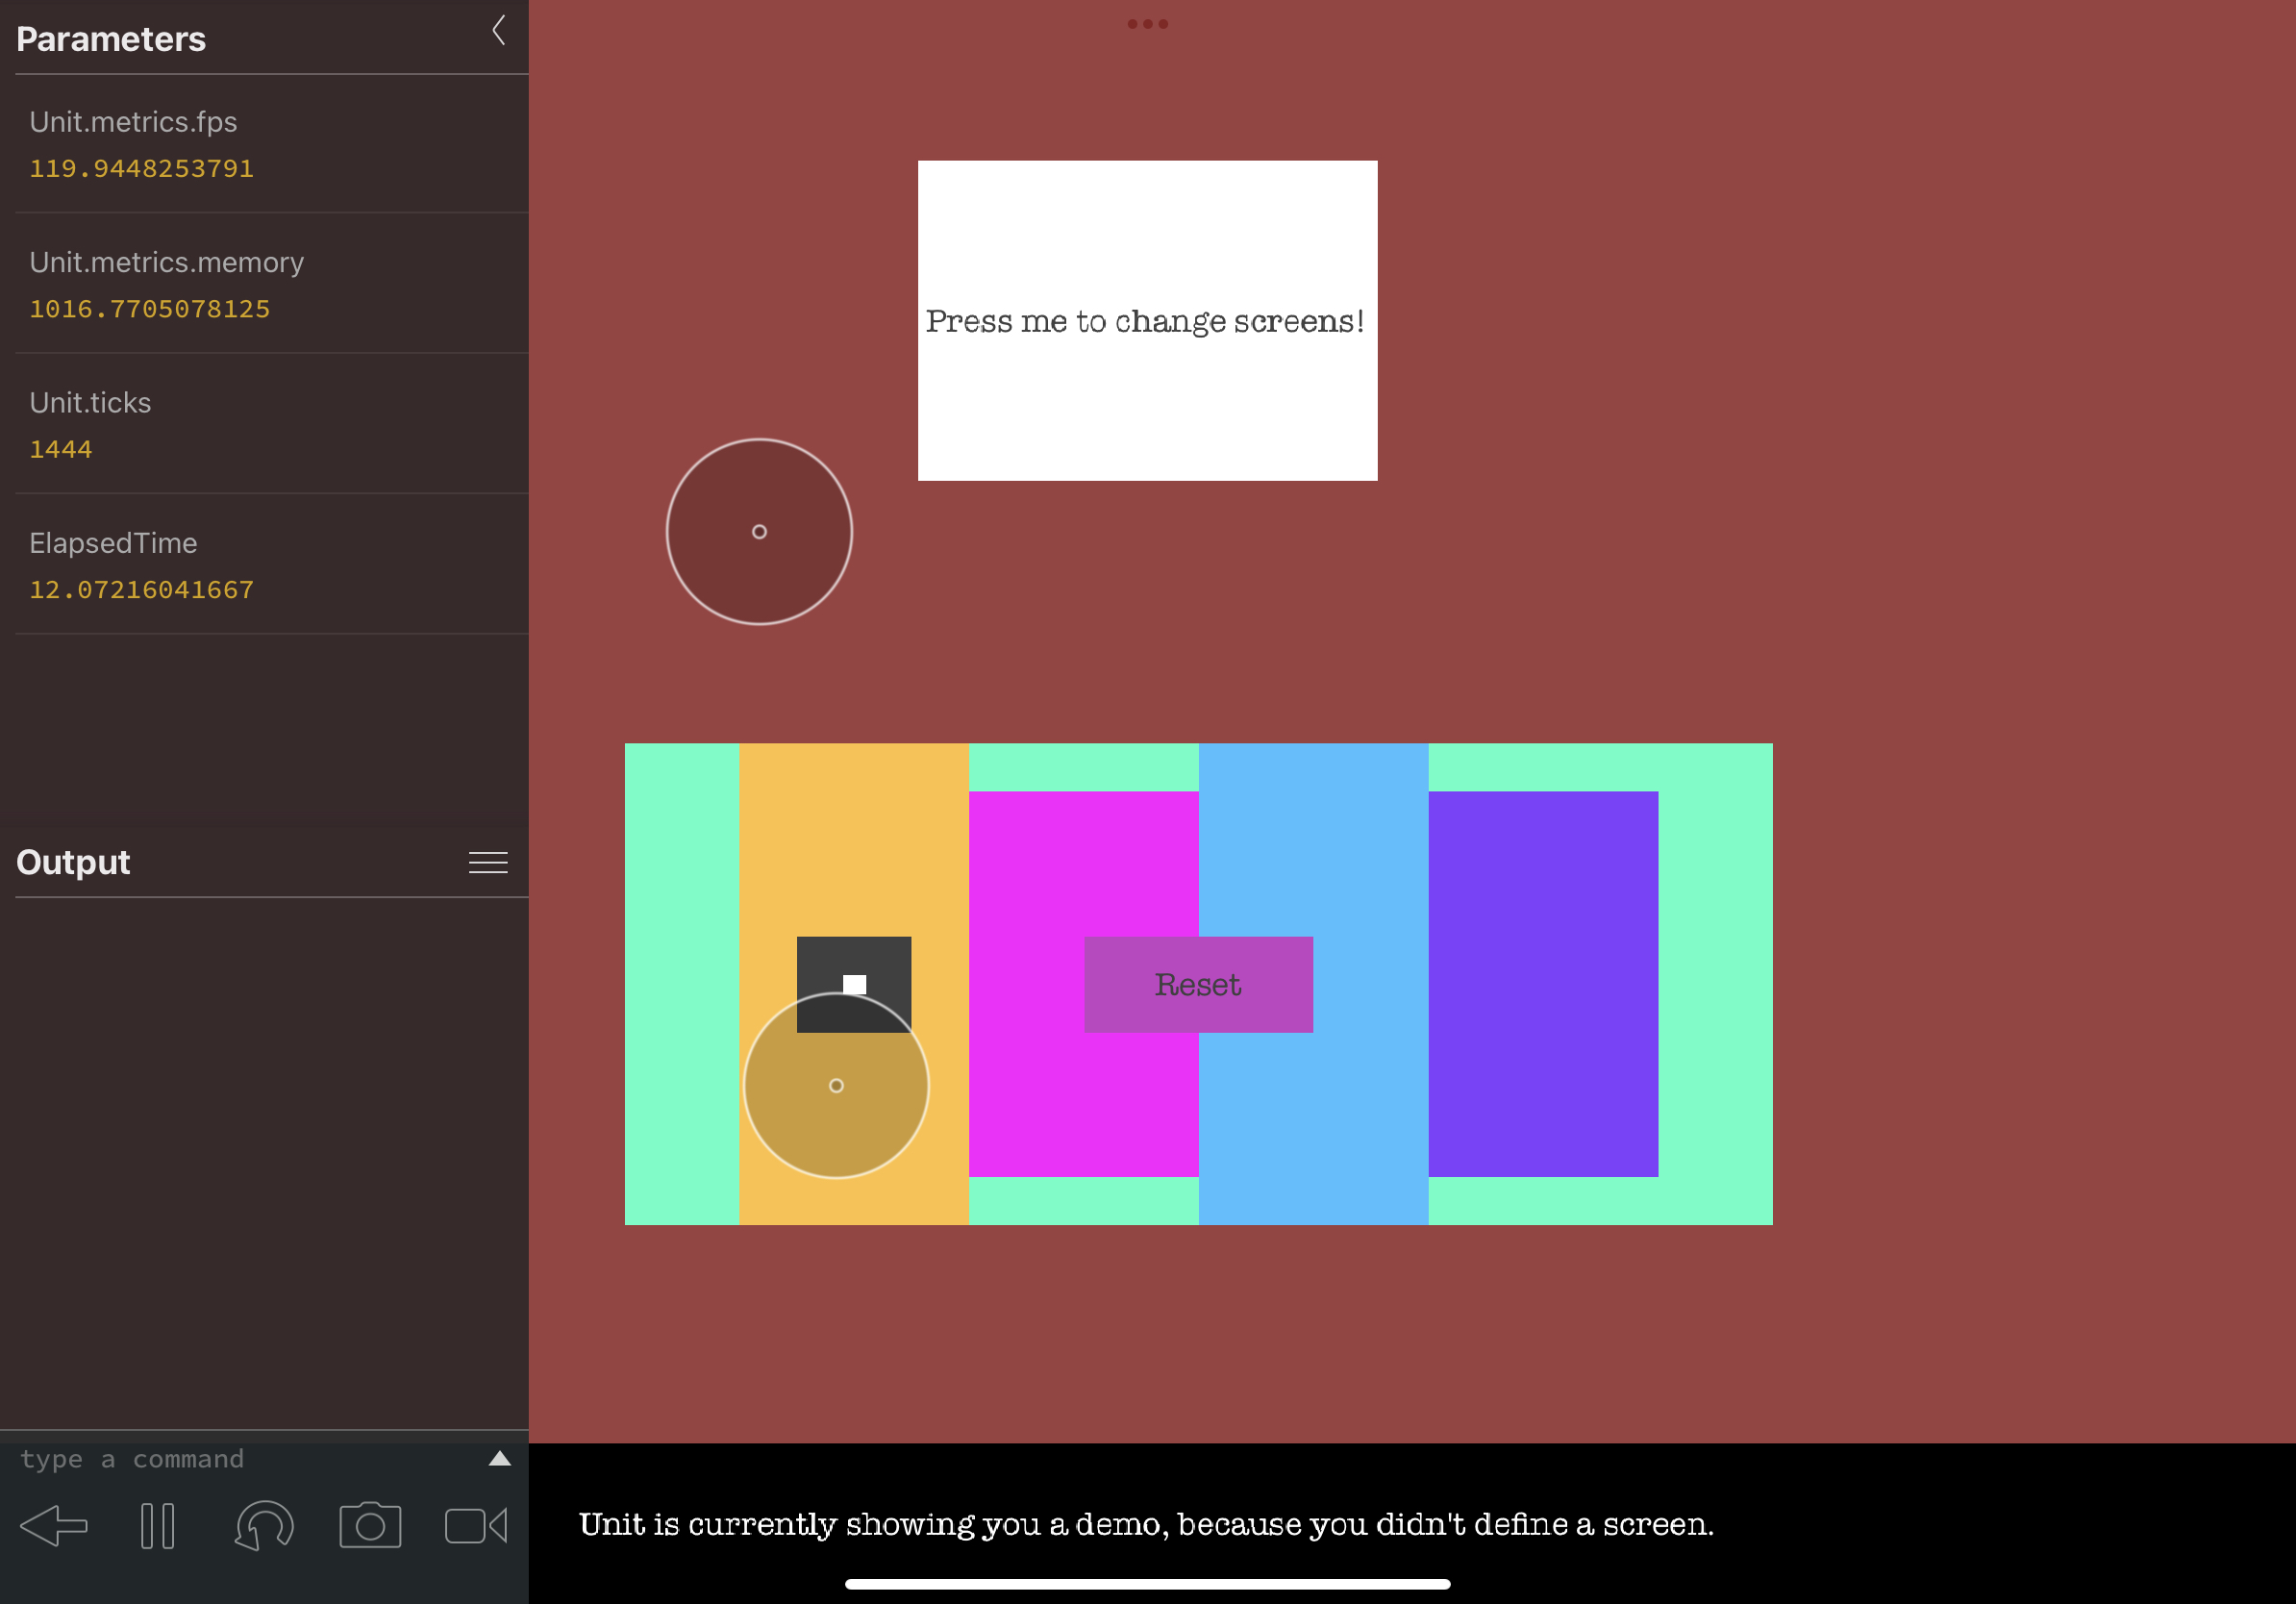The height and width of the screenshot is (1604, 2296).
Task: Open the Output panel hamburger menu
Action: tap(488, 861)
